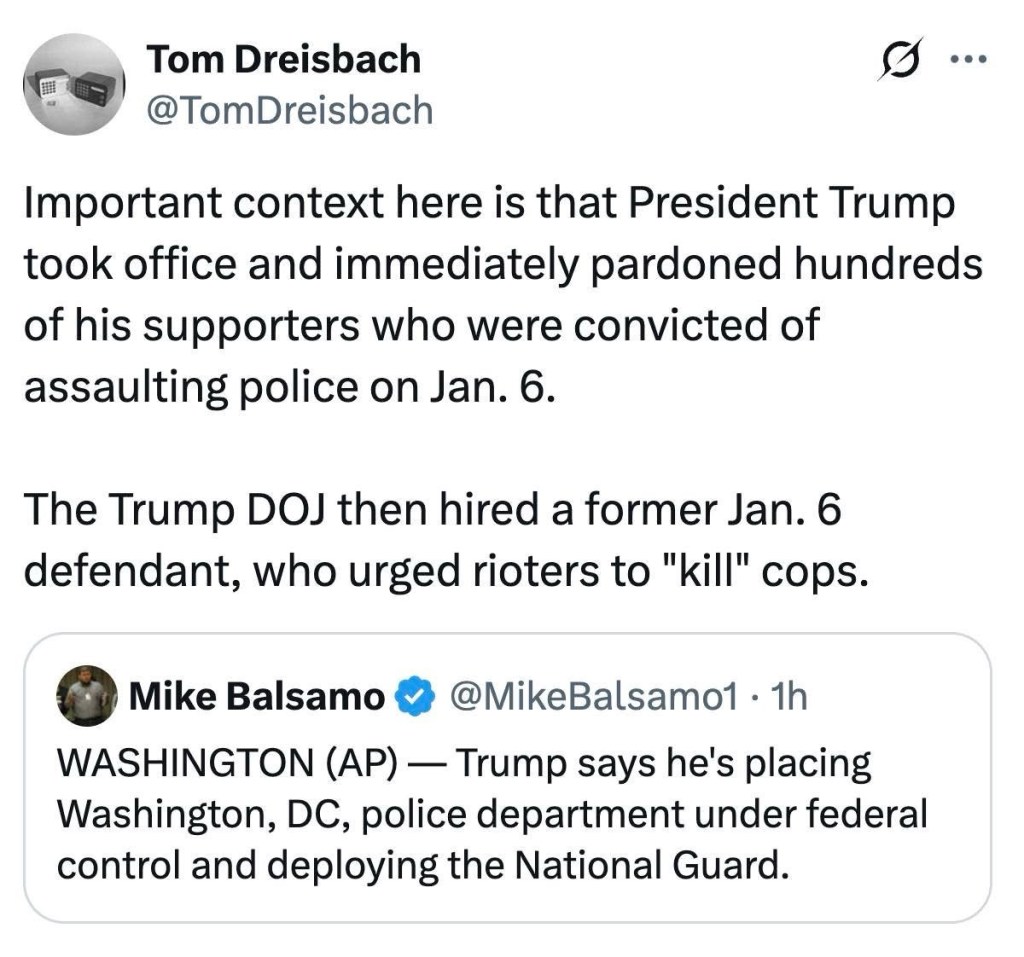Open the three-dot more options menu
Viewport: 1024px width, 957px height.
tap(968, 59)
